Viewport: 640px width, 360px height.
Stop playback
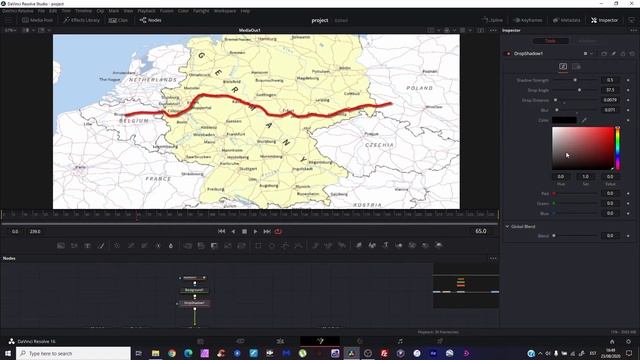click(x=244, y=231)
